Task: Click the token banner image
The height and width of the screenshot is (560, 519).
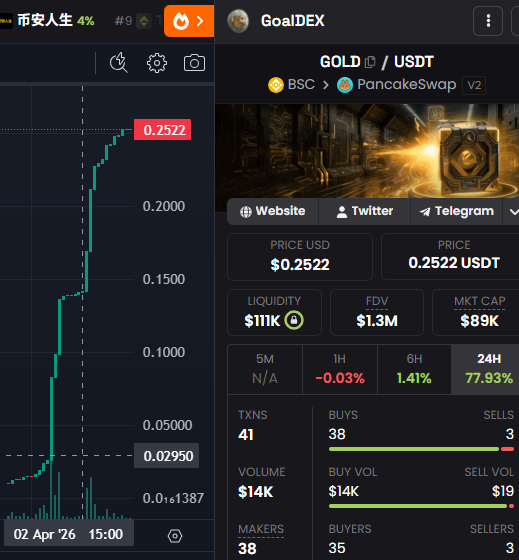Action: 367,151
